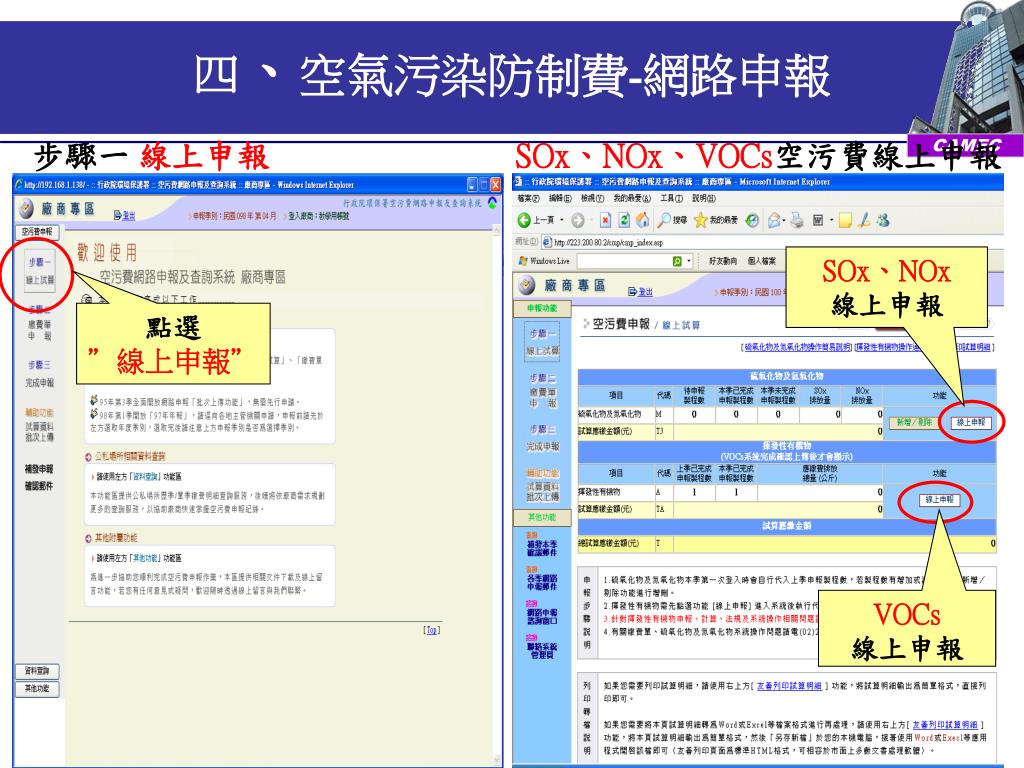Viewport: 1024px width, 768px height.
Task: Click Word edit icon in right IE toolbar
Action: point(818,221)
